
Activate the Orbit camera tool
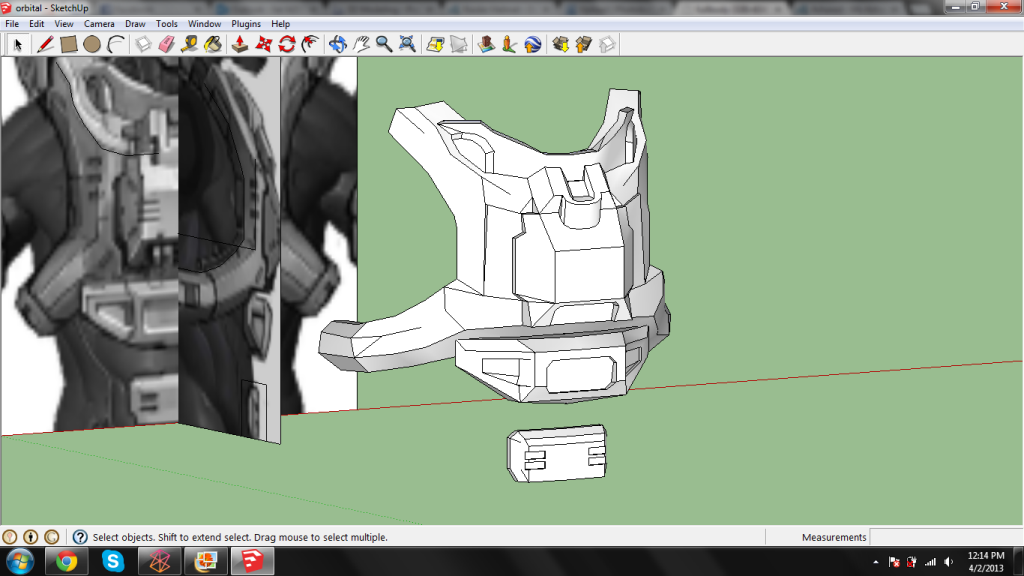[337, 44]
